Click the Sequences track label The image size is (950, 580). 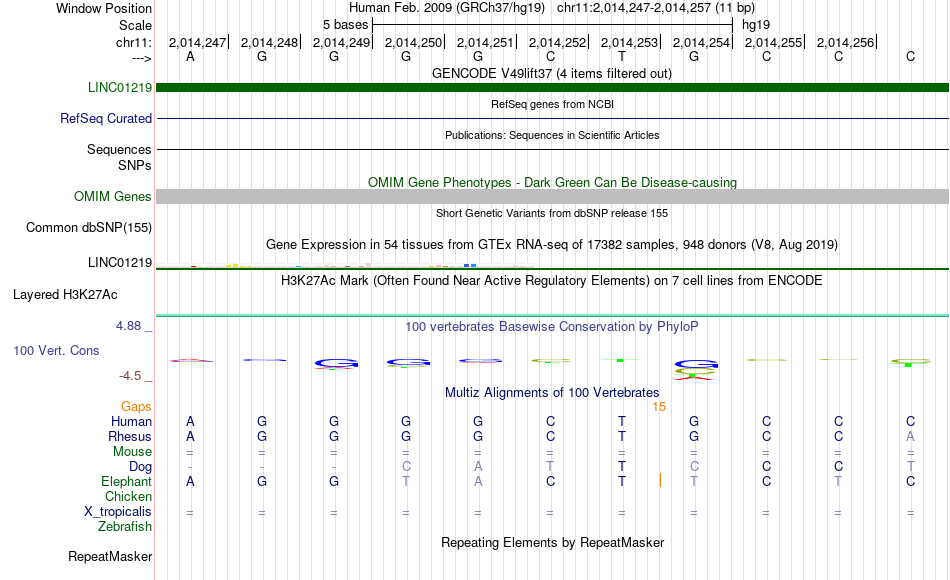click(x=119, y=149)
